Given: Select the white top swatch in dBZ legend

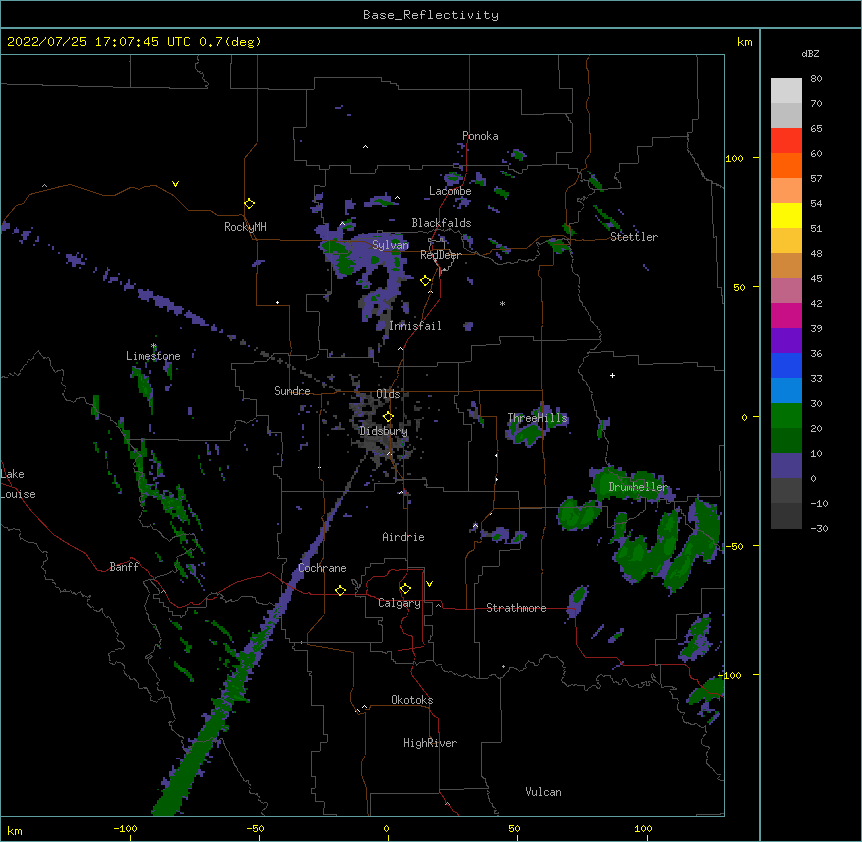Looking at the screenshot, I should pos(786,91).
